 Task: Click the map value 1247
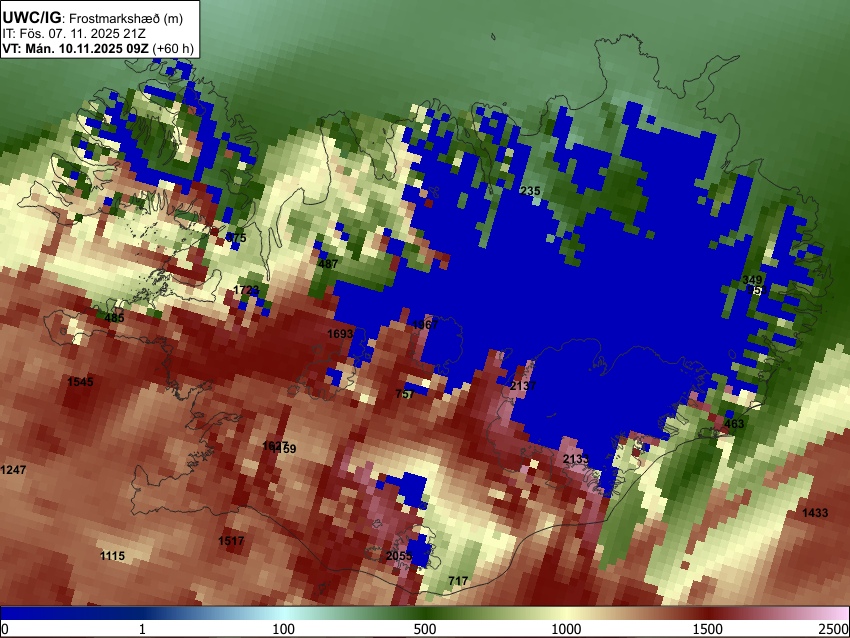13,470
